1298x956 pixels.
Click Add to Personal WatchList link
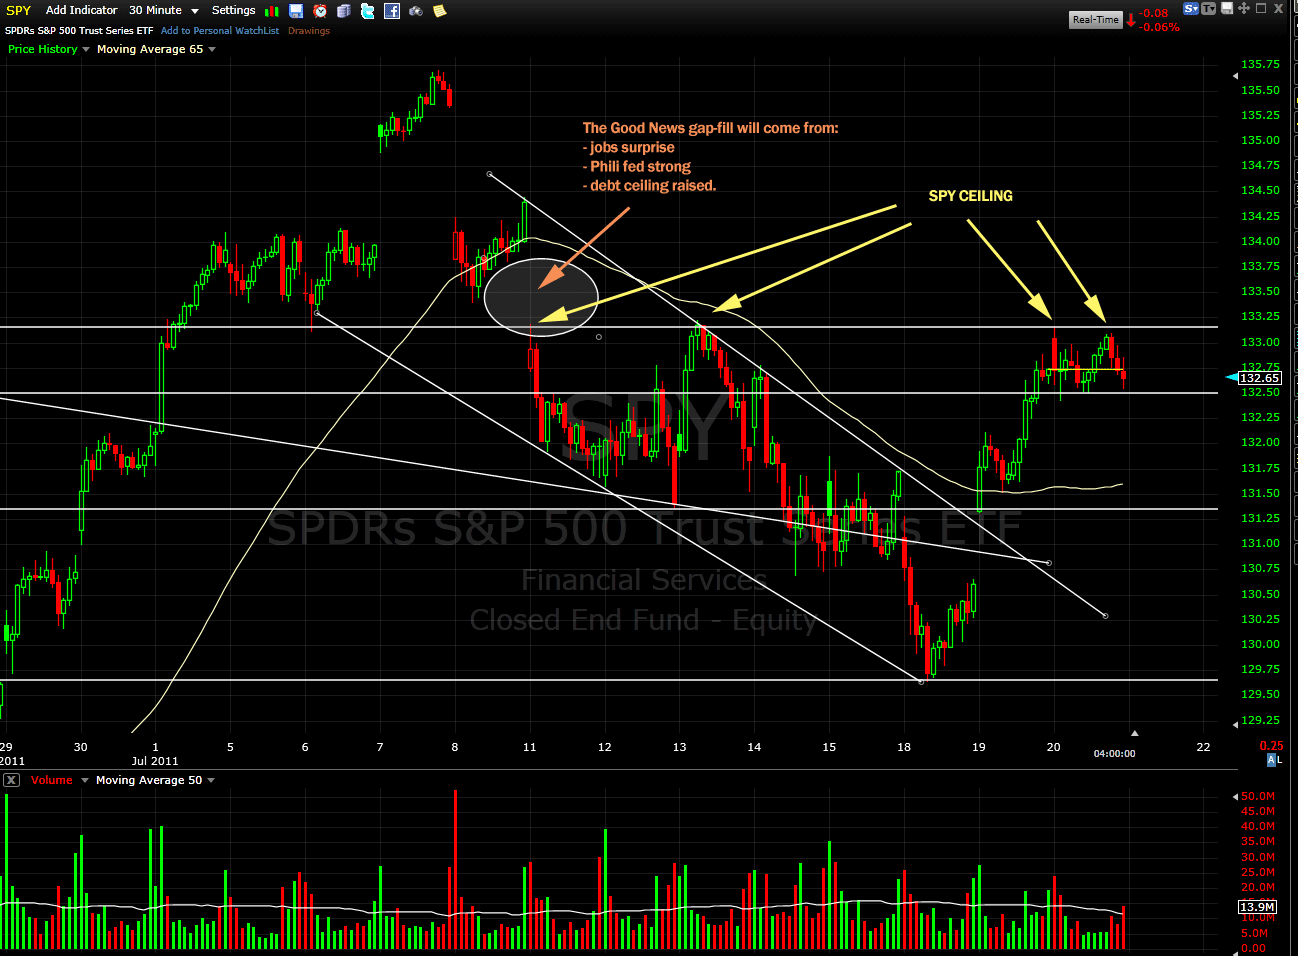(220, 31)
